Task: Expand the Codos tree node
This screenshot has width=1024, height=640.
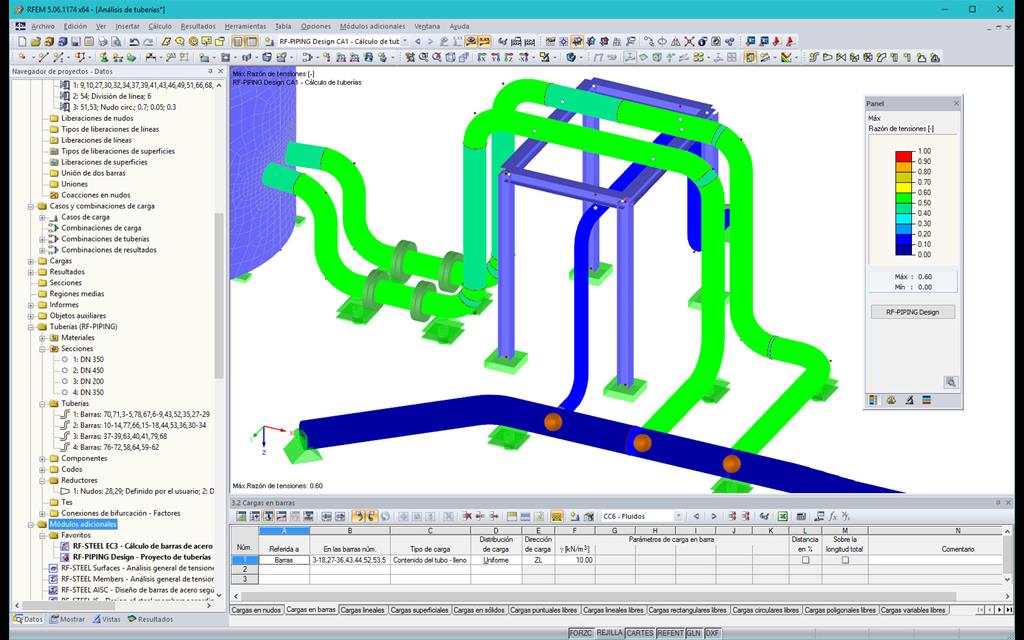Action: click(42, 470)
